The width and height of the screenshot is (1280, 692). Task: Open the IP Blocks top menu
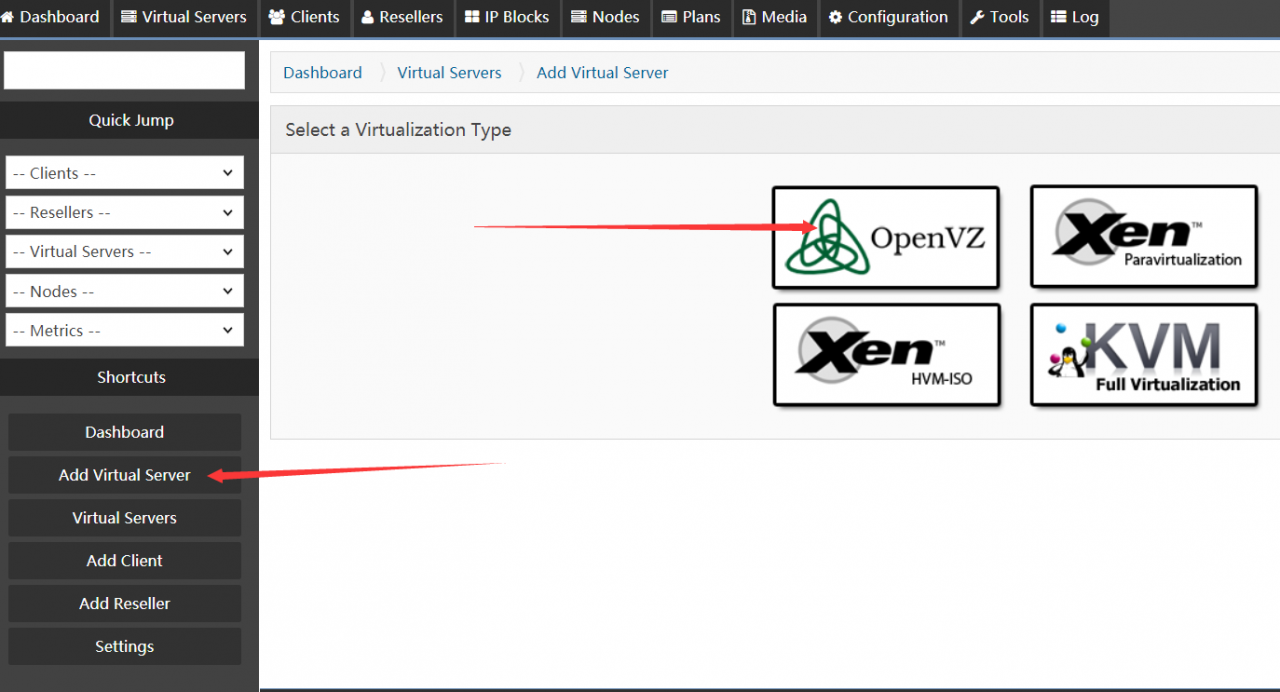coord(507,17)
